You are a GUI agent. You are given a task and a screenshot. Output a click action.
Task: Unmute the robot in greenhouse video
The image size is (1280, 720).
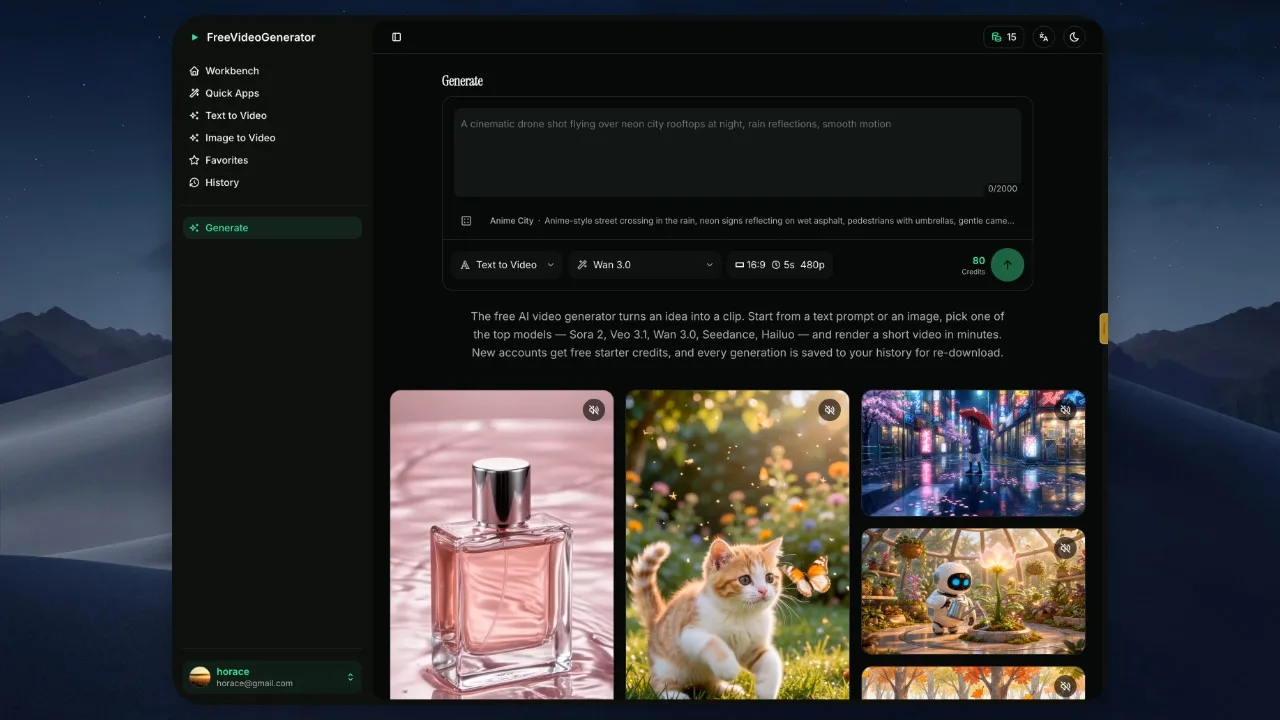point(1065,548)
